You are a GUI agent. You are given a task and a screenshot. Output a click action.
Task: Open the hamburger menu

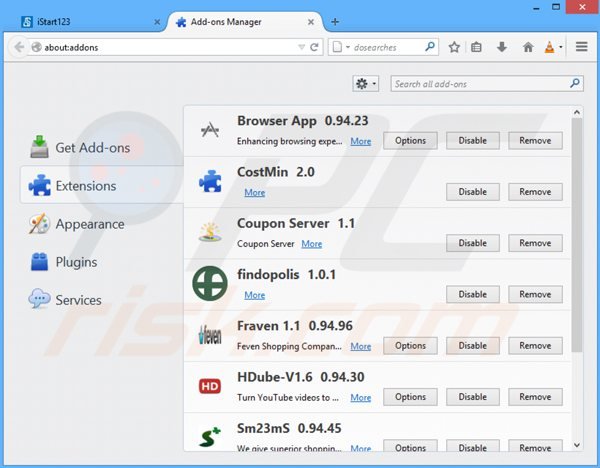(582, 47)
